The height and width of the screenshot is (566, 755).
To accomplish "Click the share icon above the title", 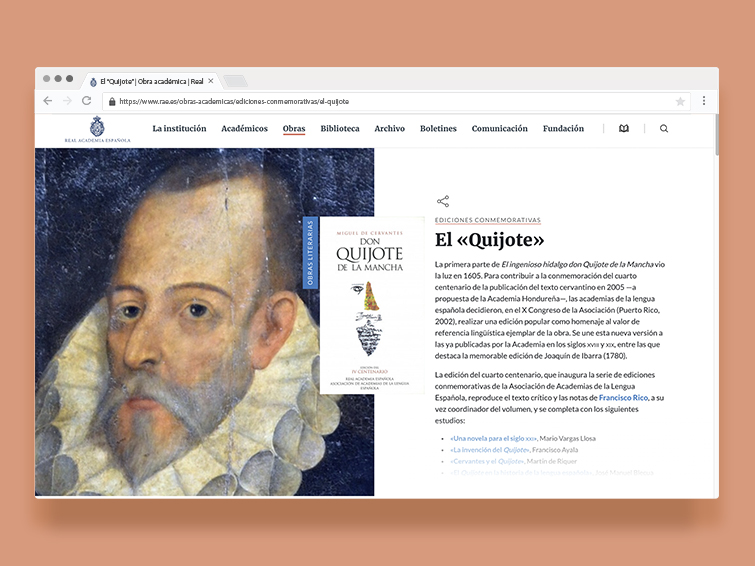I will [x=443, y=201].
